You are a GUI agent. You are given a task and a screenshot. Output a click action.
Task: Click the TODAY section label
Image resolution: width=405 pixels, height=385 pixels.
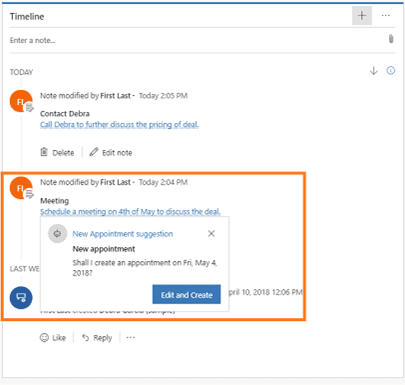21,72
